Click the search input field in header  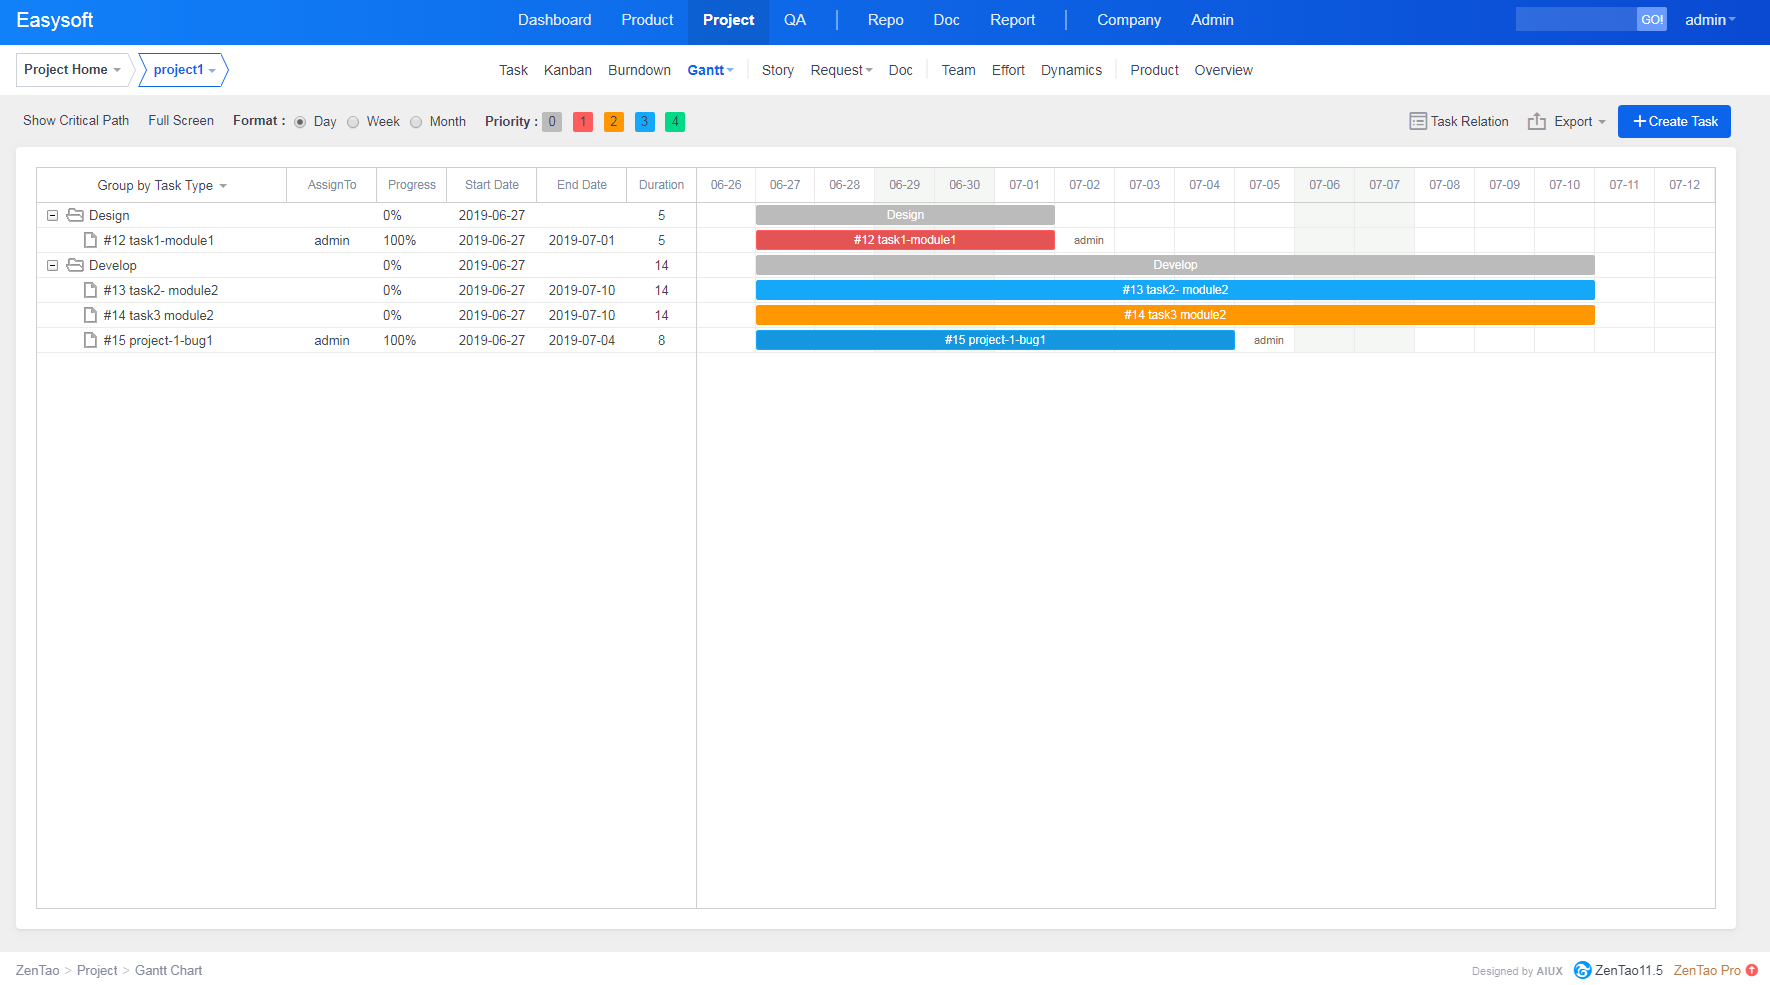(1575, 19)
